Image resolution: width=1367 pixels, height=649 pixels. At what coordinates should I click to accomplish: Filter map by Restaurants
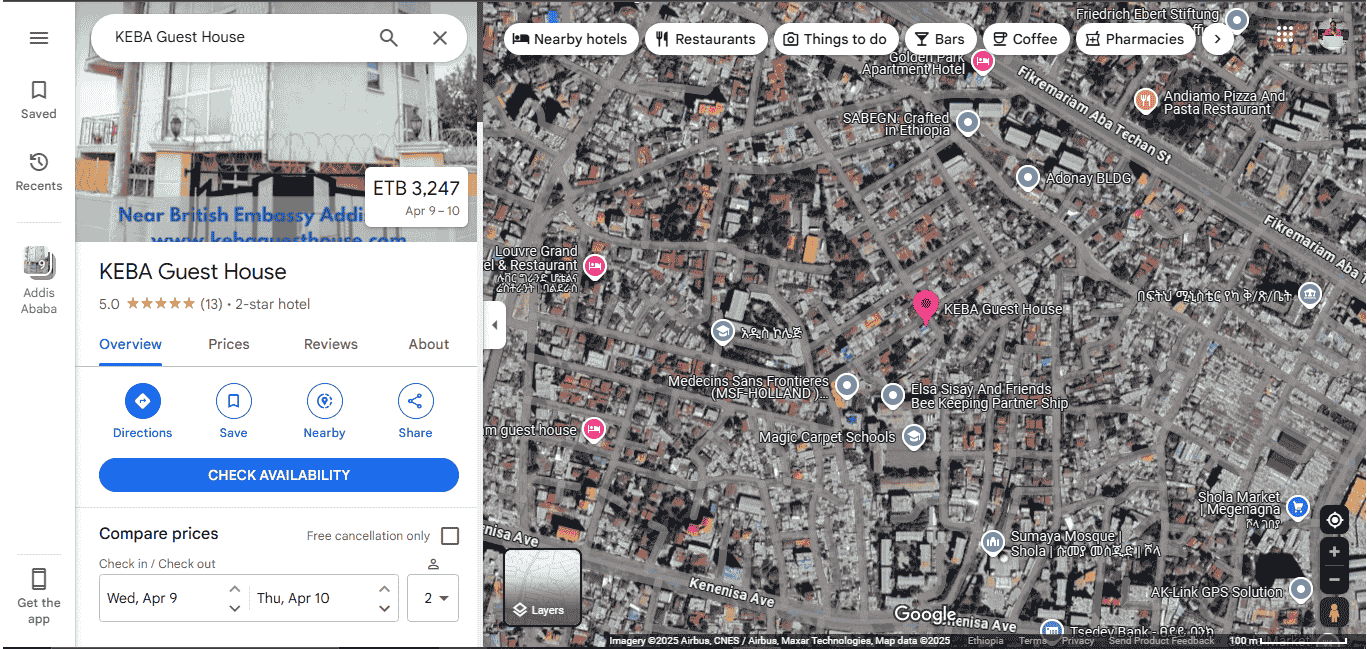706,39
